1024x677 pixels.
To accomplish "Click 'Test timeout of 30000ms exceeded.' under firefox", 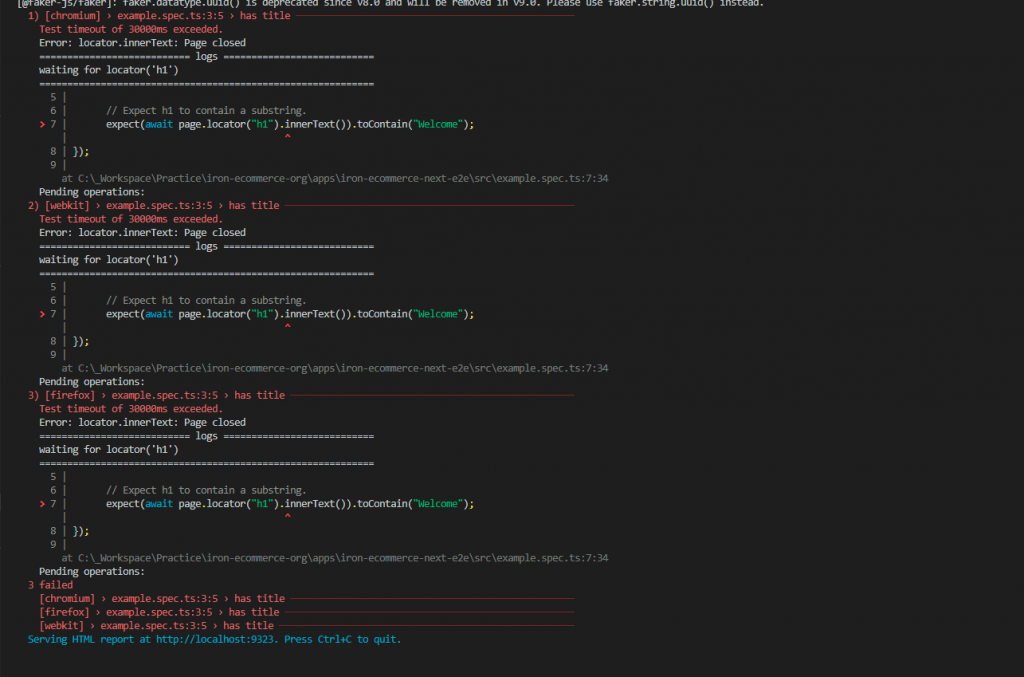I will [x=131, y=409].
